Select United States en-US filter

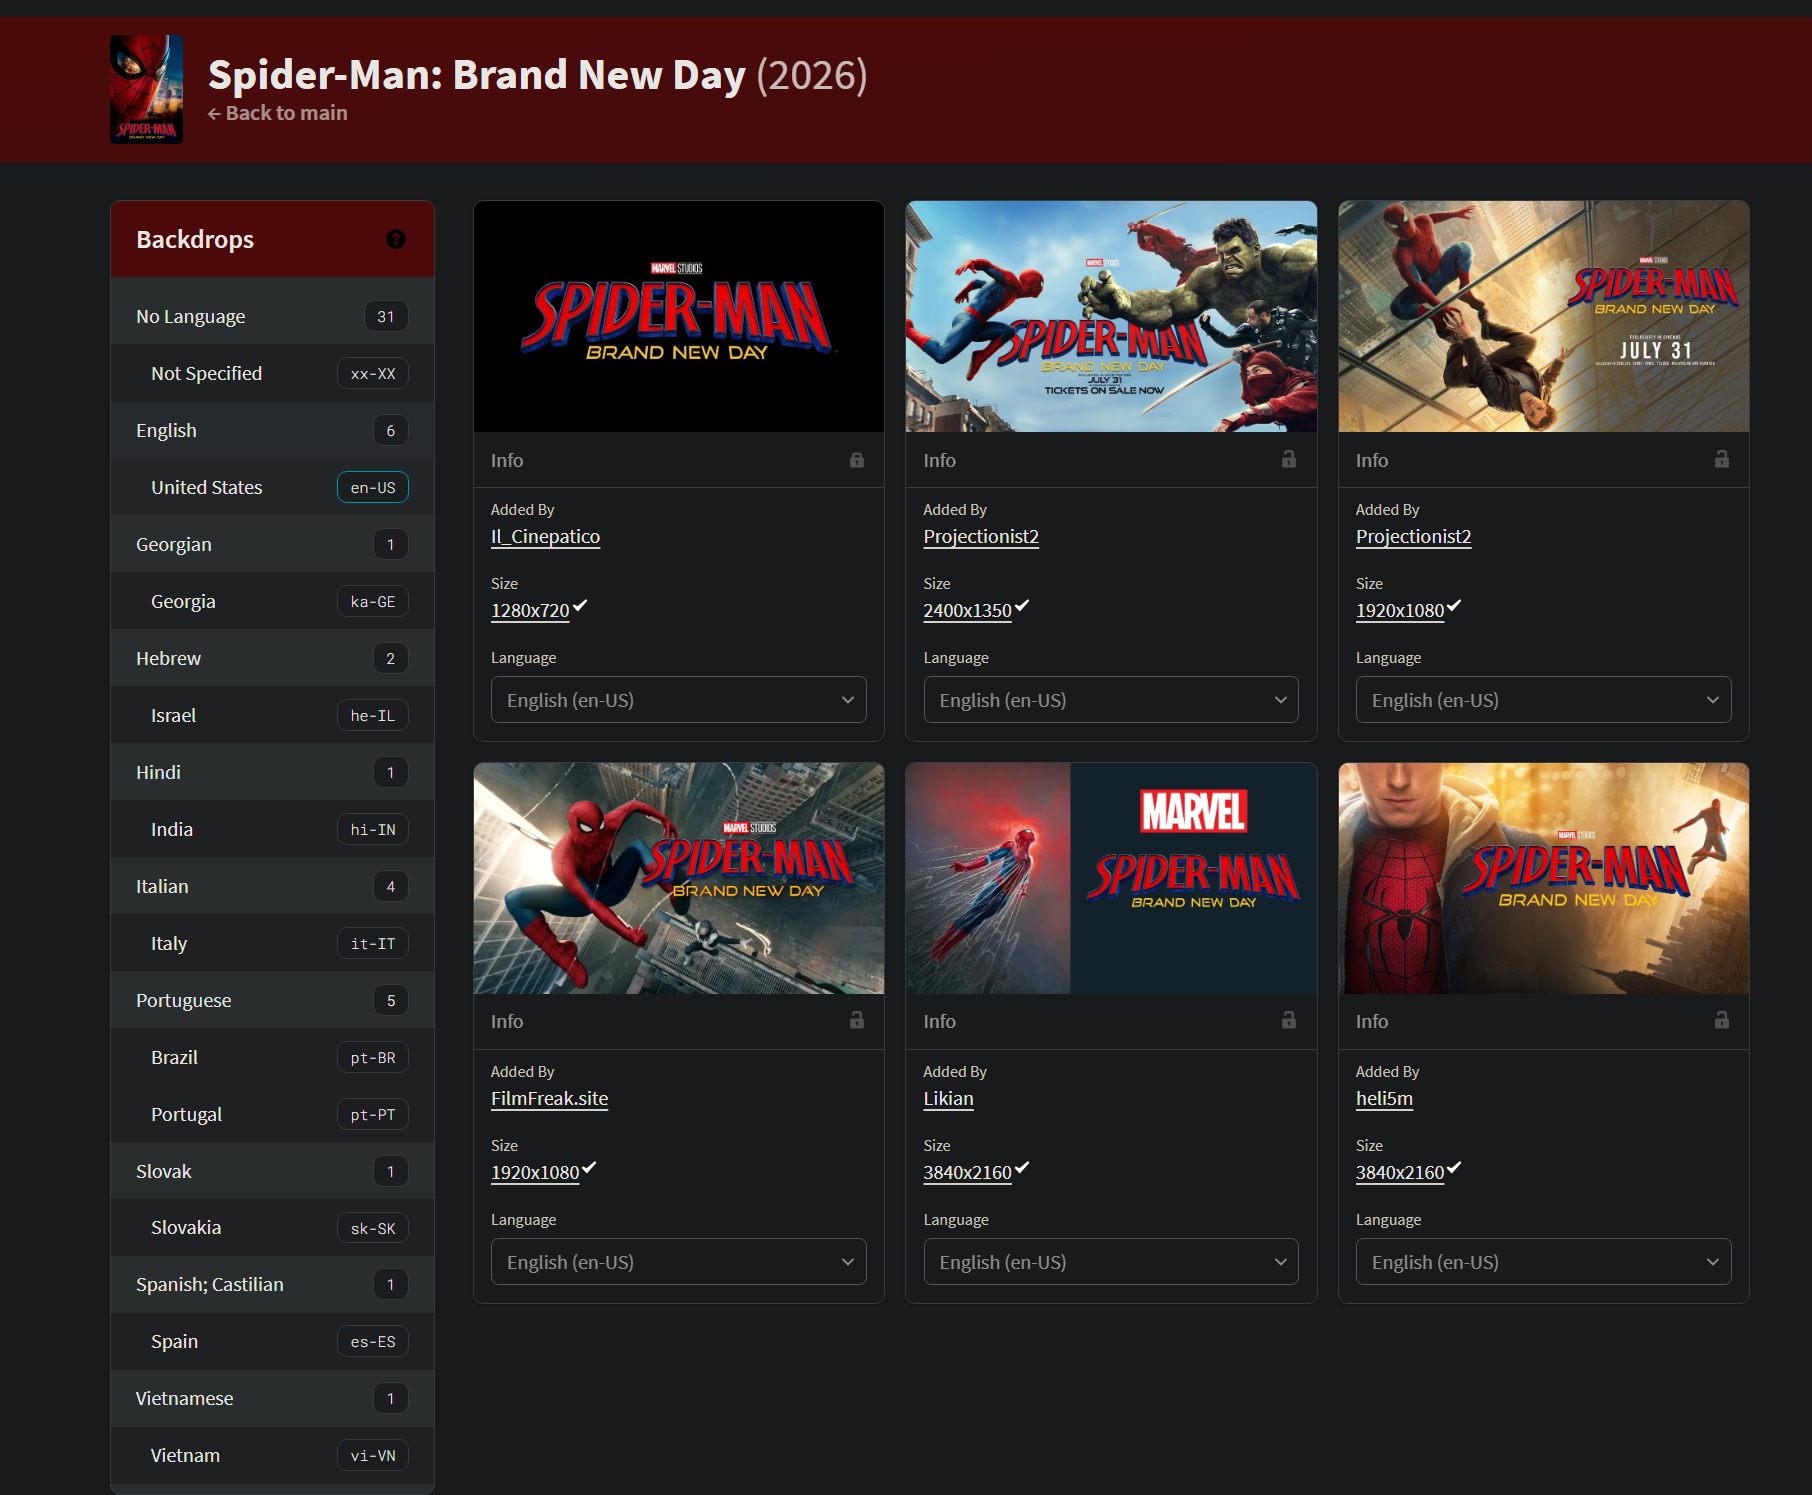[x=272, y=487]
